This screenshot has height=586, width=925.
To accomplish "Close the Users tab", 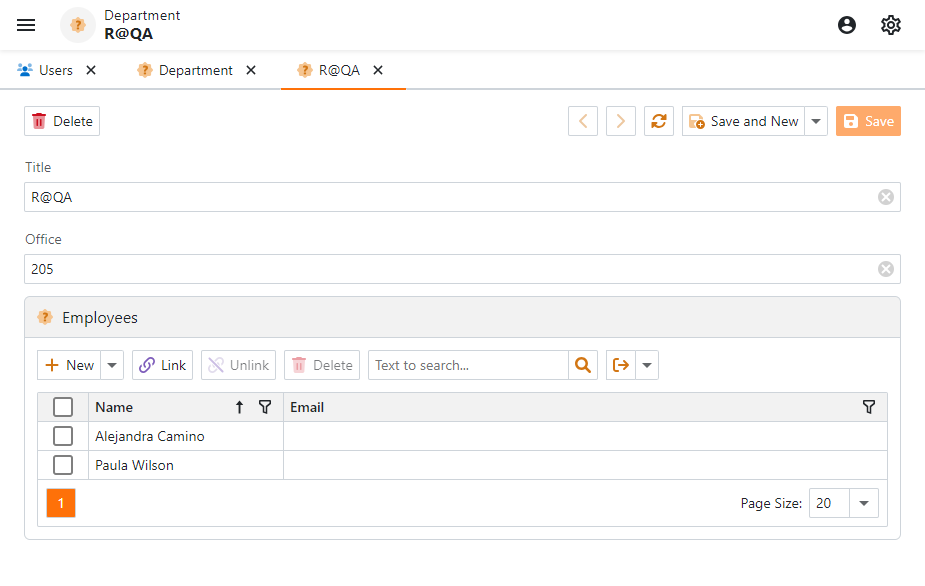I will [91, 70].
